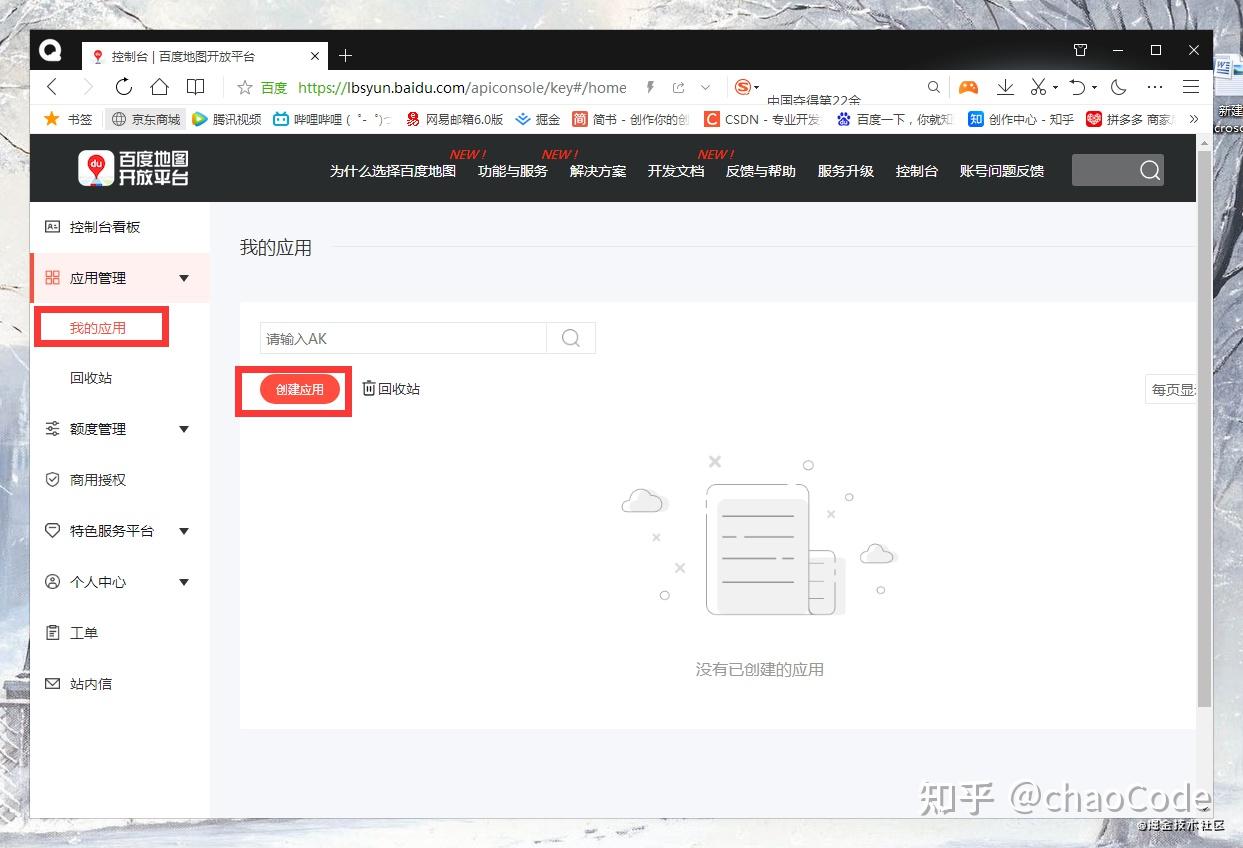Toggle dark mode with the moon icon
The height and width of the screenshot is (848, 1243).
(x=1118, y=87)
